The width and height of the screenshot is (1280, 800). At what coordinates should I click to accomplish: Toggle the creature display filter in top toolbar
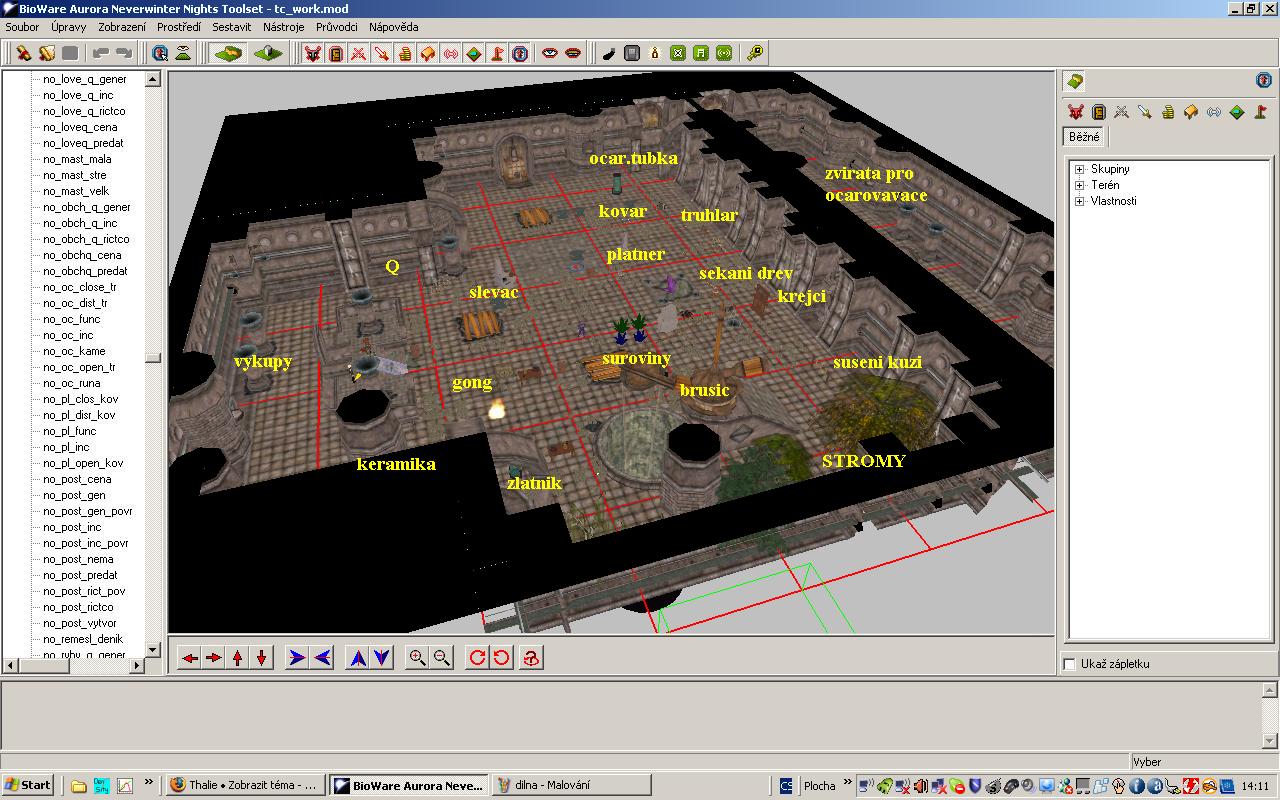coord(313,53)
